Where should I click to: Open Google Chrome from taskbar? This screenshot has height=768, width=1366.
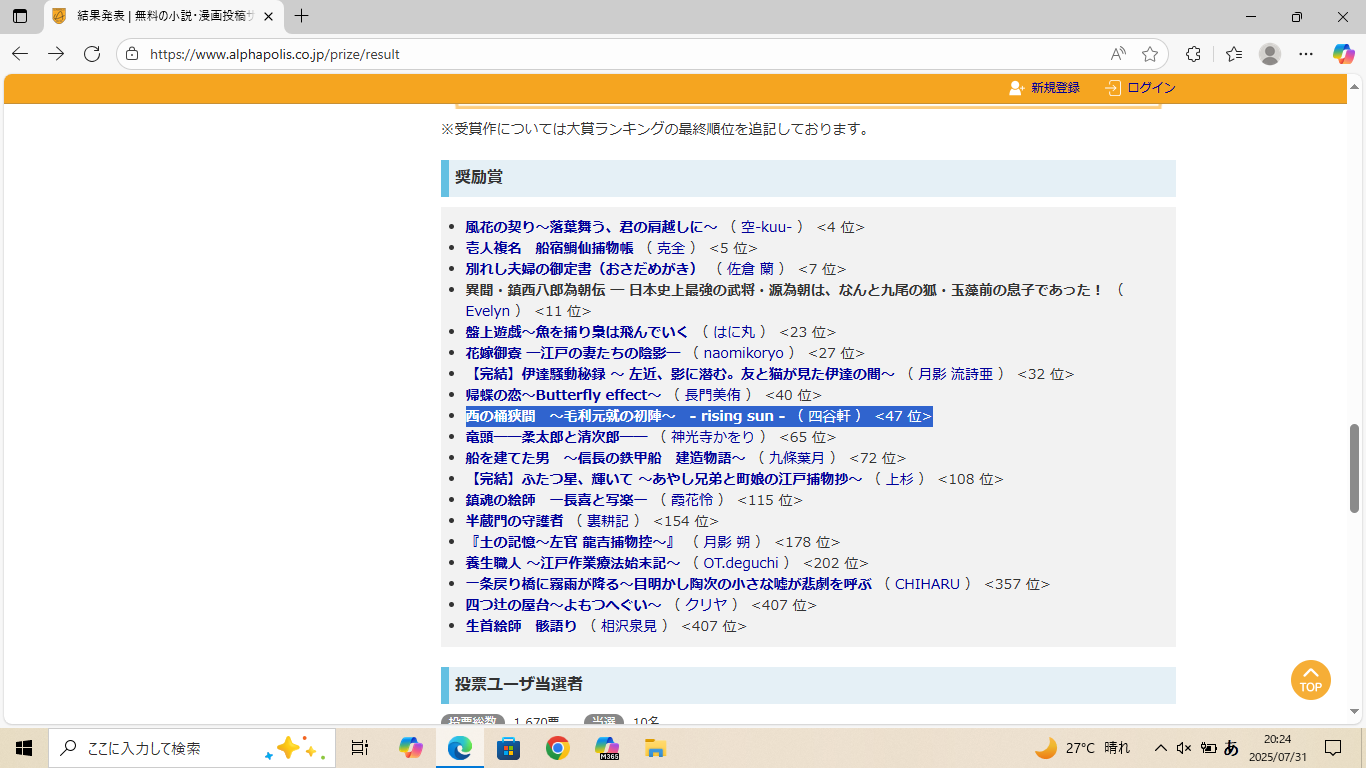558,748
